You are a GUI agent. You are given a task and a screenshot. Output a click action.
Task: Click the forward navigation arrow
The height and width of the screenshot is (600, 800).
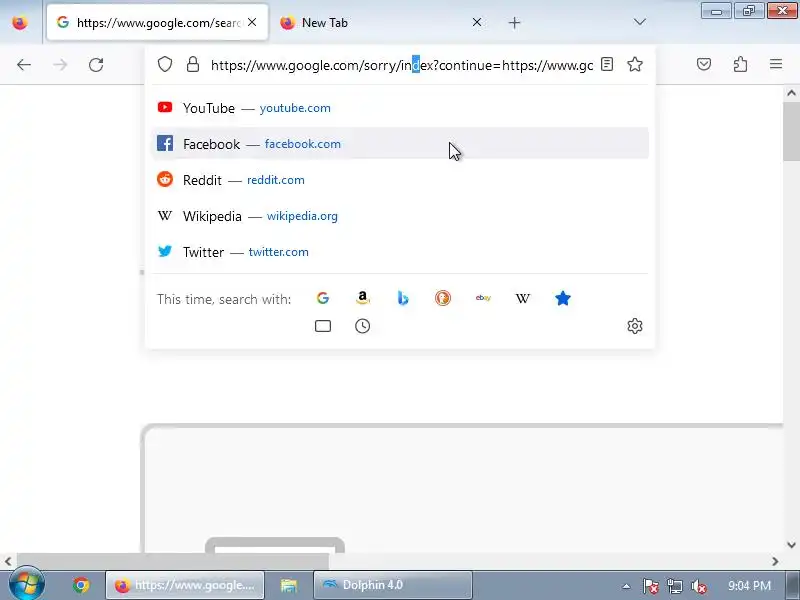pyautogui.click(x=60, y=65)
